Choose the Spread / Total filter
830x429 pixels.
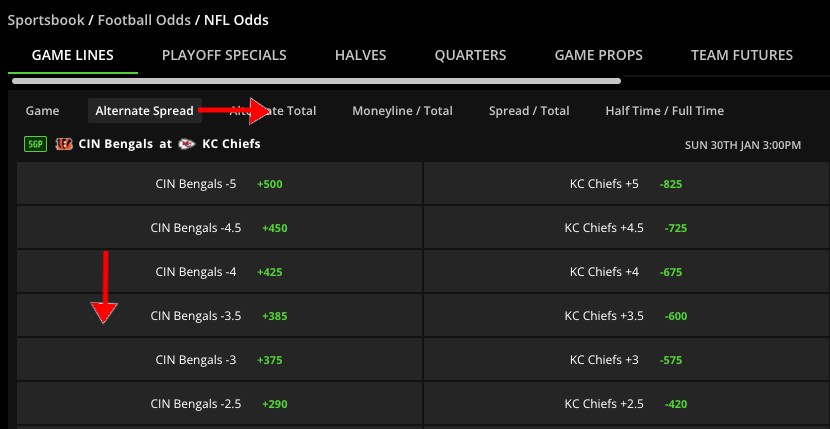(x=529, y=111)
